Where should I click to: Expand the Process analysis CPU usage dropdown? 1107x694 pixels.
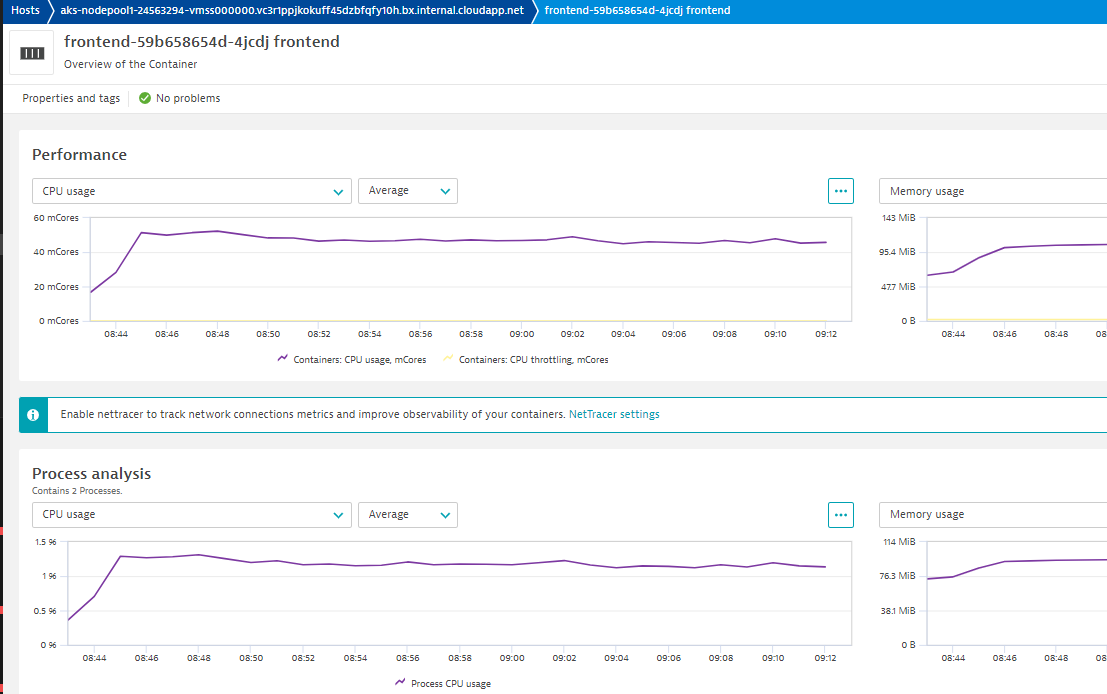[191, 514]
